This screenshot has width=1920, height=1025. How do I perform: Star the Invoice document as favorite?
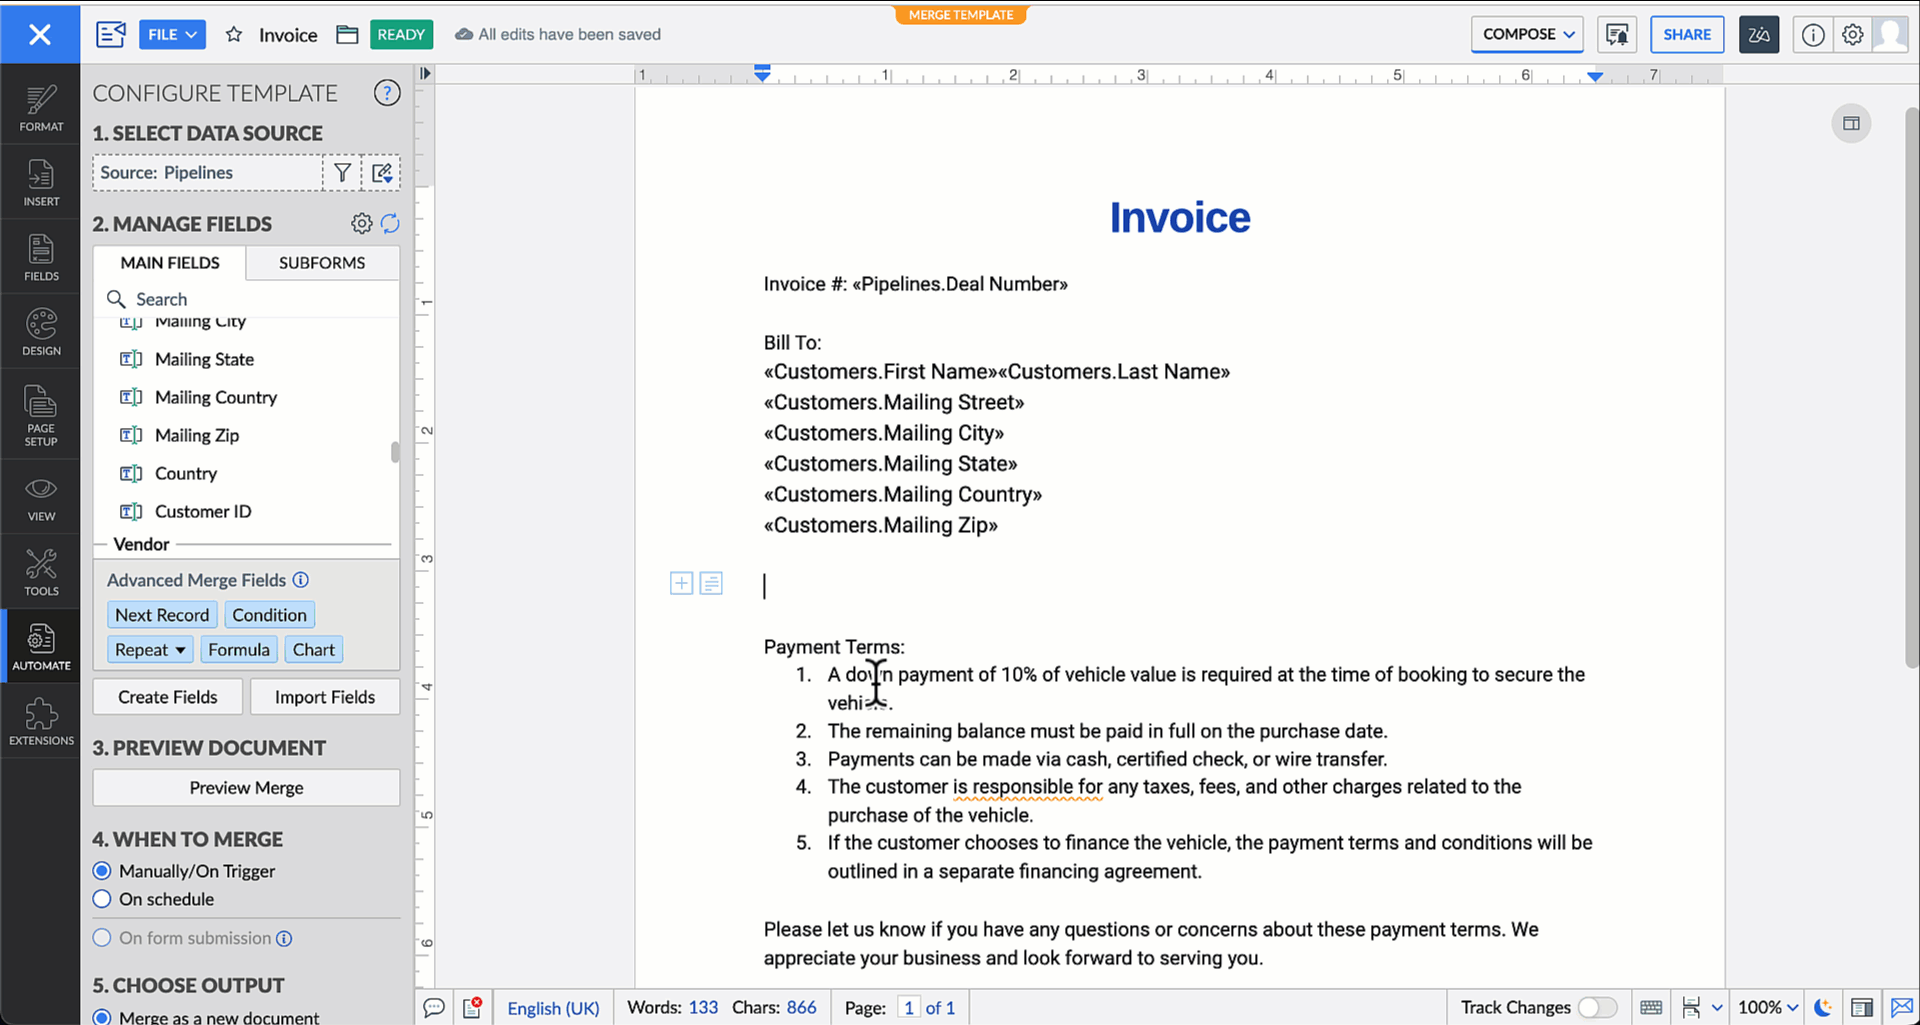[x=234, y=35]
